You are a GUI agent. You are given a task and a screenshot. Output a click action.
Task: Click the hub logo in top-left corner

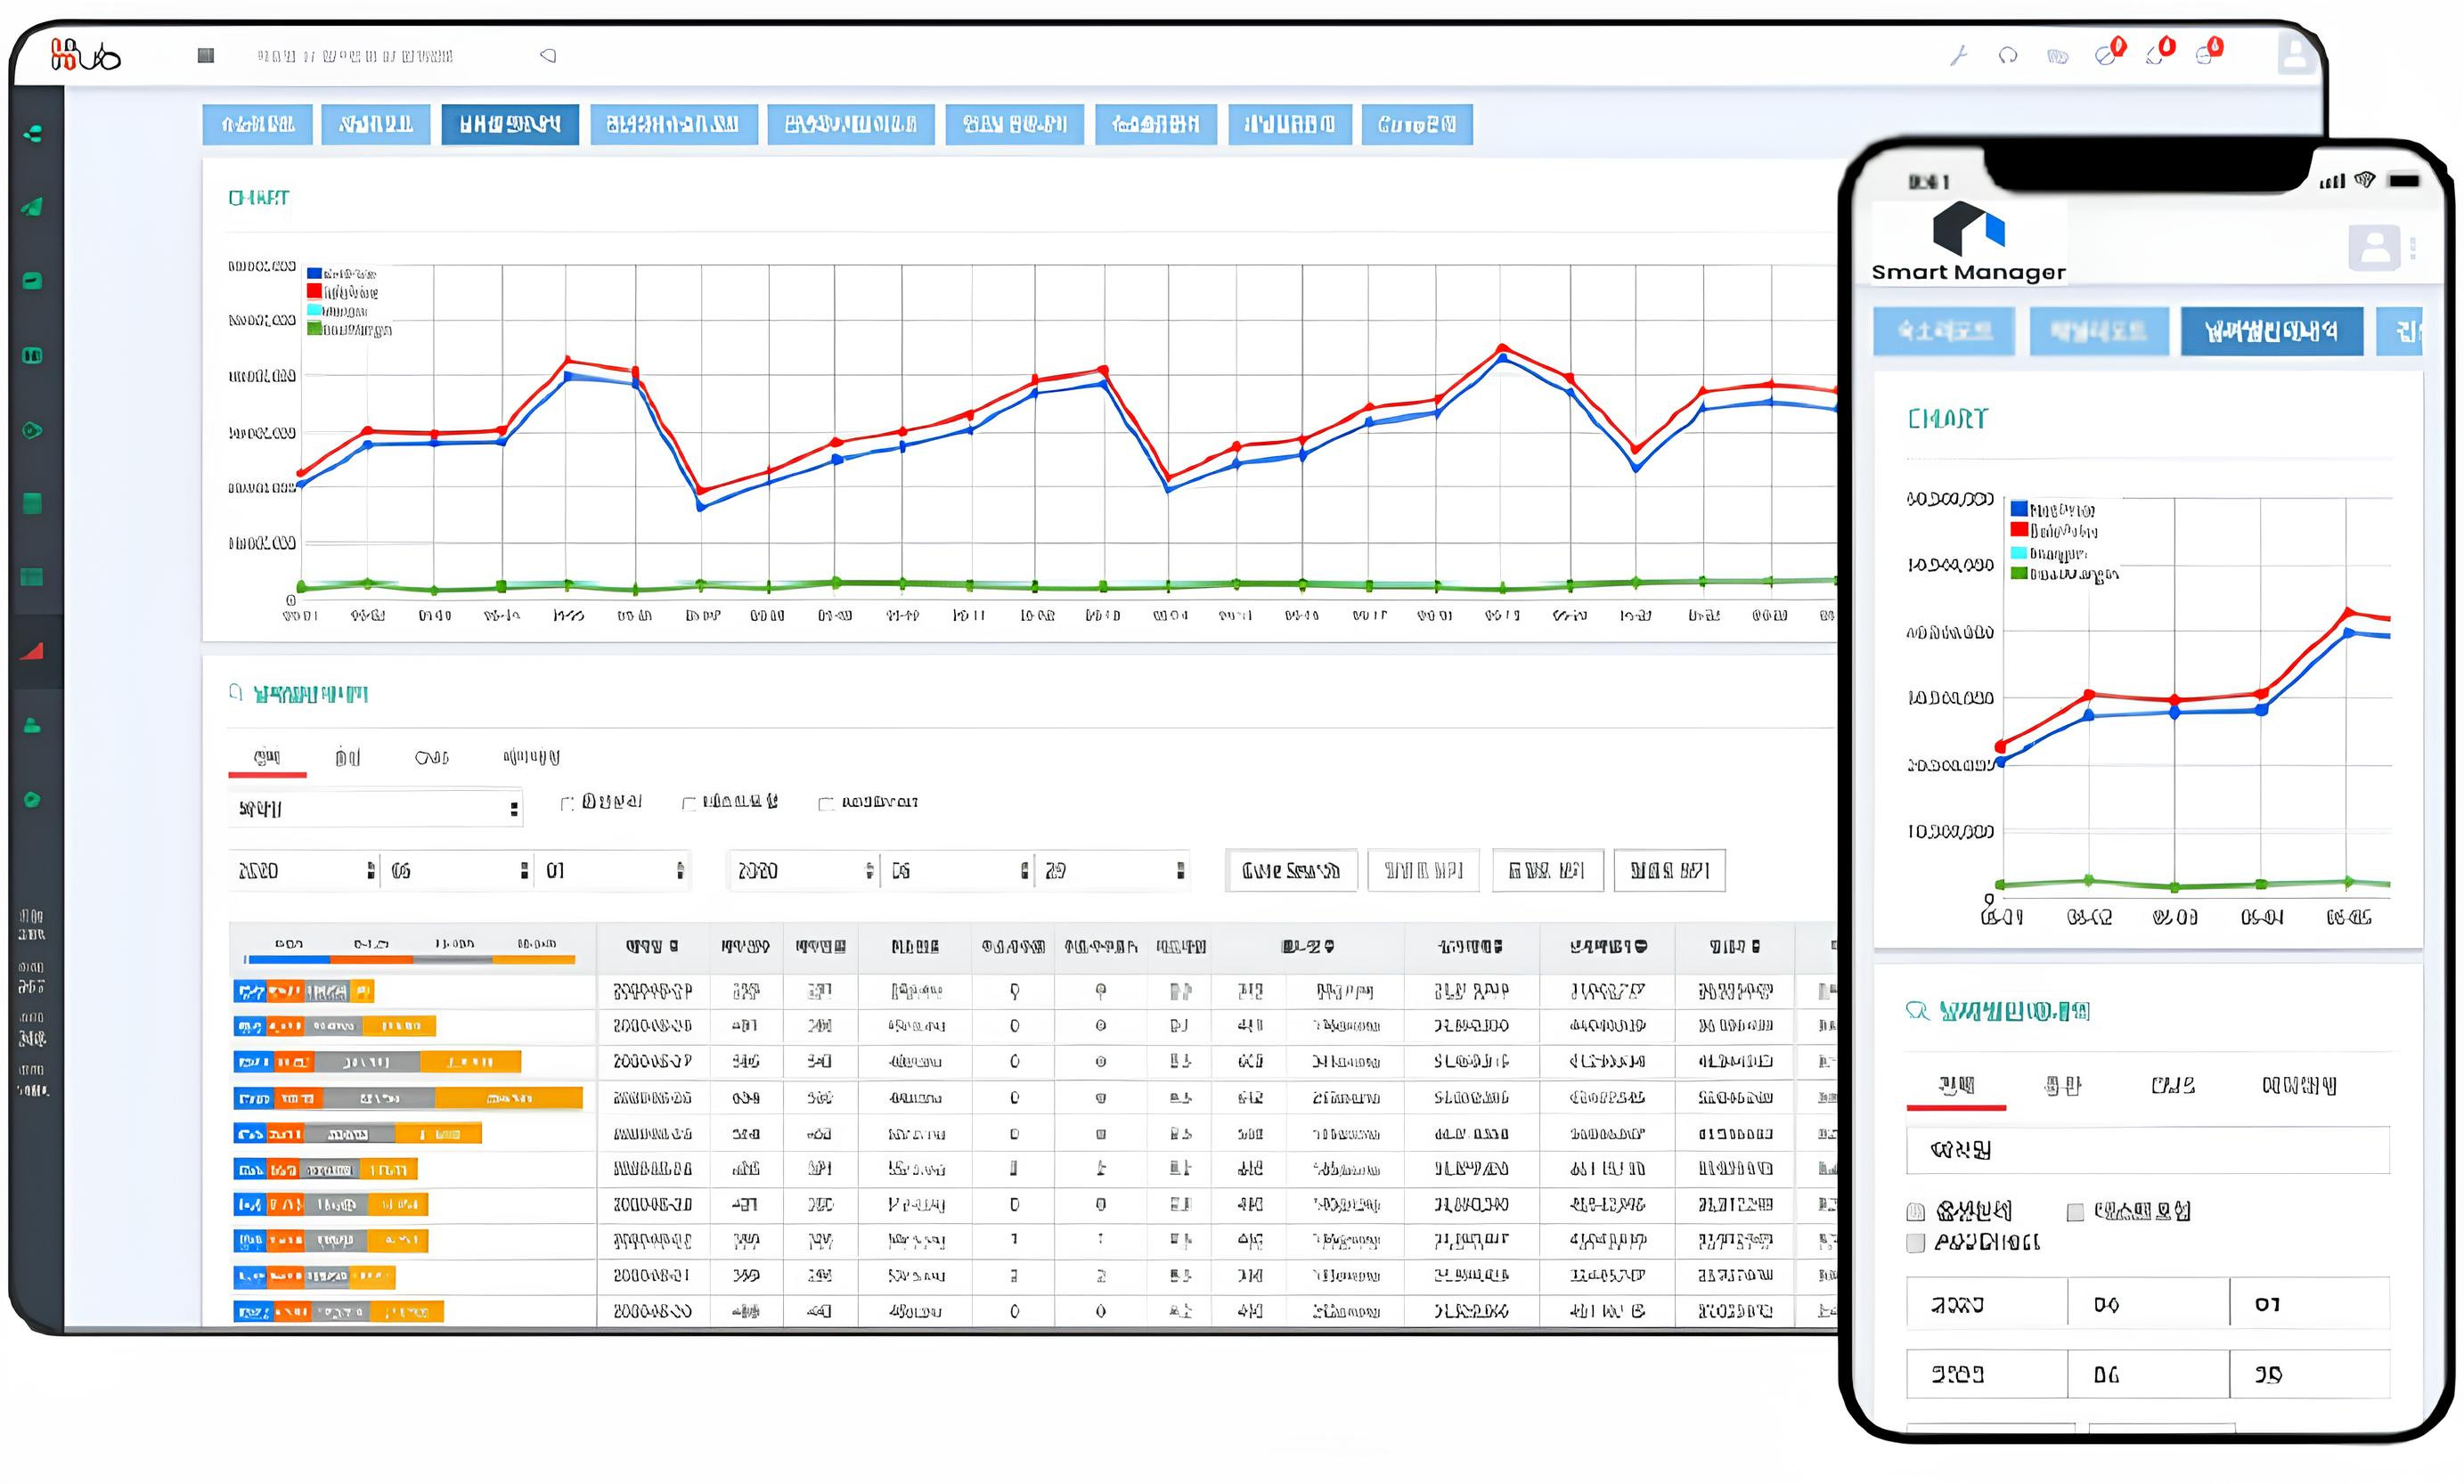86,55
